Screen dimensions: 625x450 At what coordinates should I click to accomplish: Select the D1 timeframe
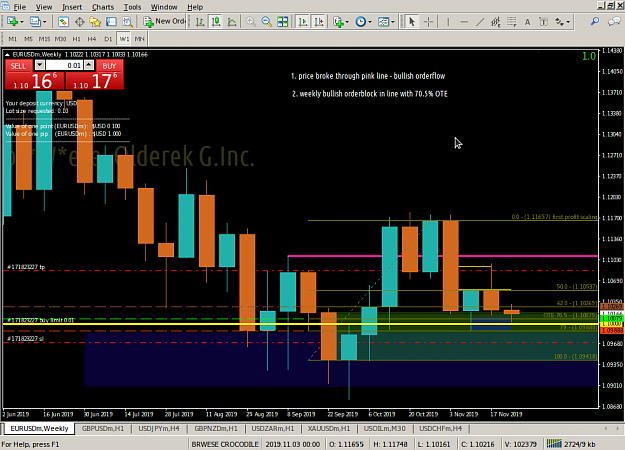[108, 39]
